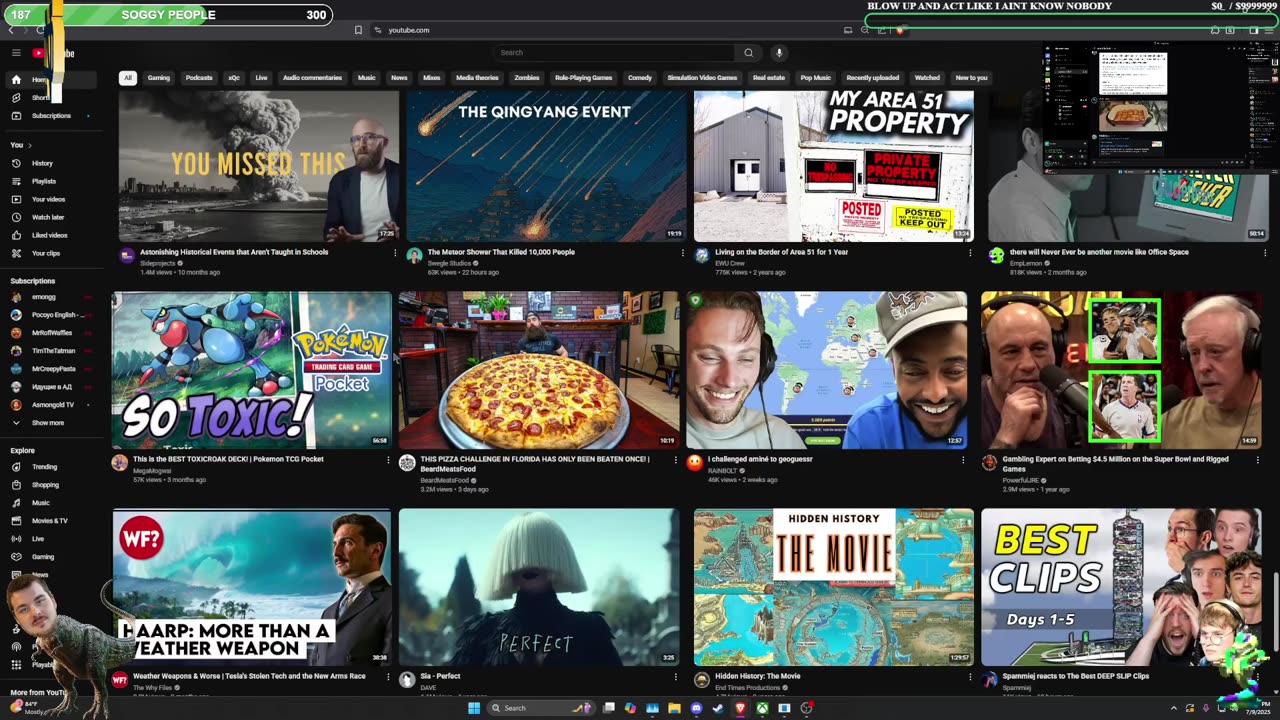1280x720 pixels.
Task: Open The Meteor Shower That Killed 10,000 People title
Action: [x=501, y=252]
